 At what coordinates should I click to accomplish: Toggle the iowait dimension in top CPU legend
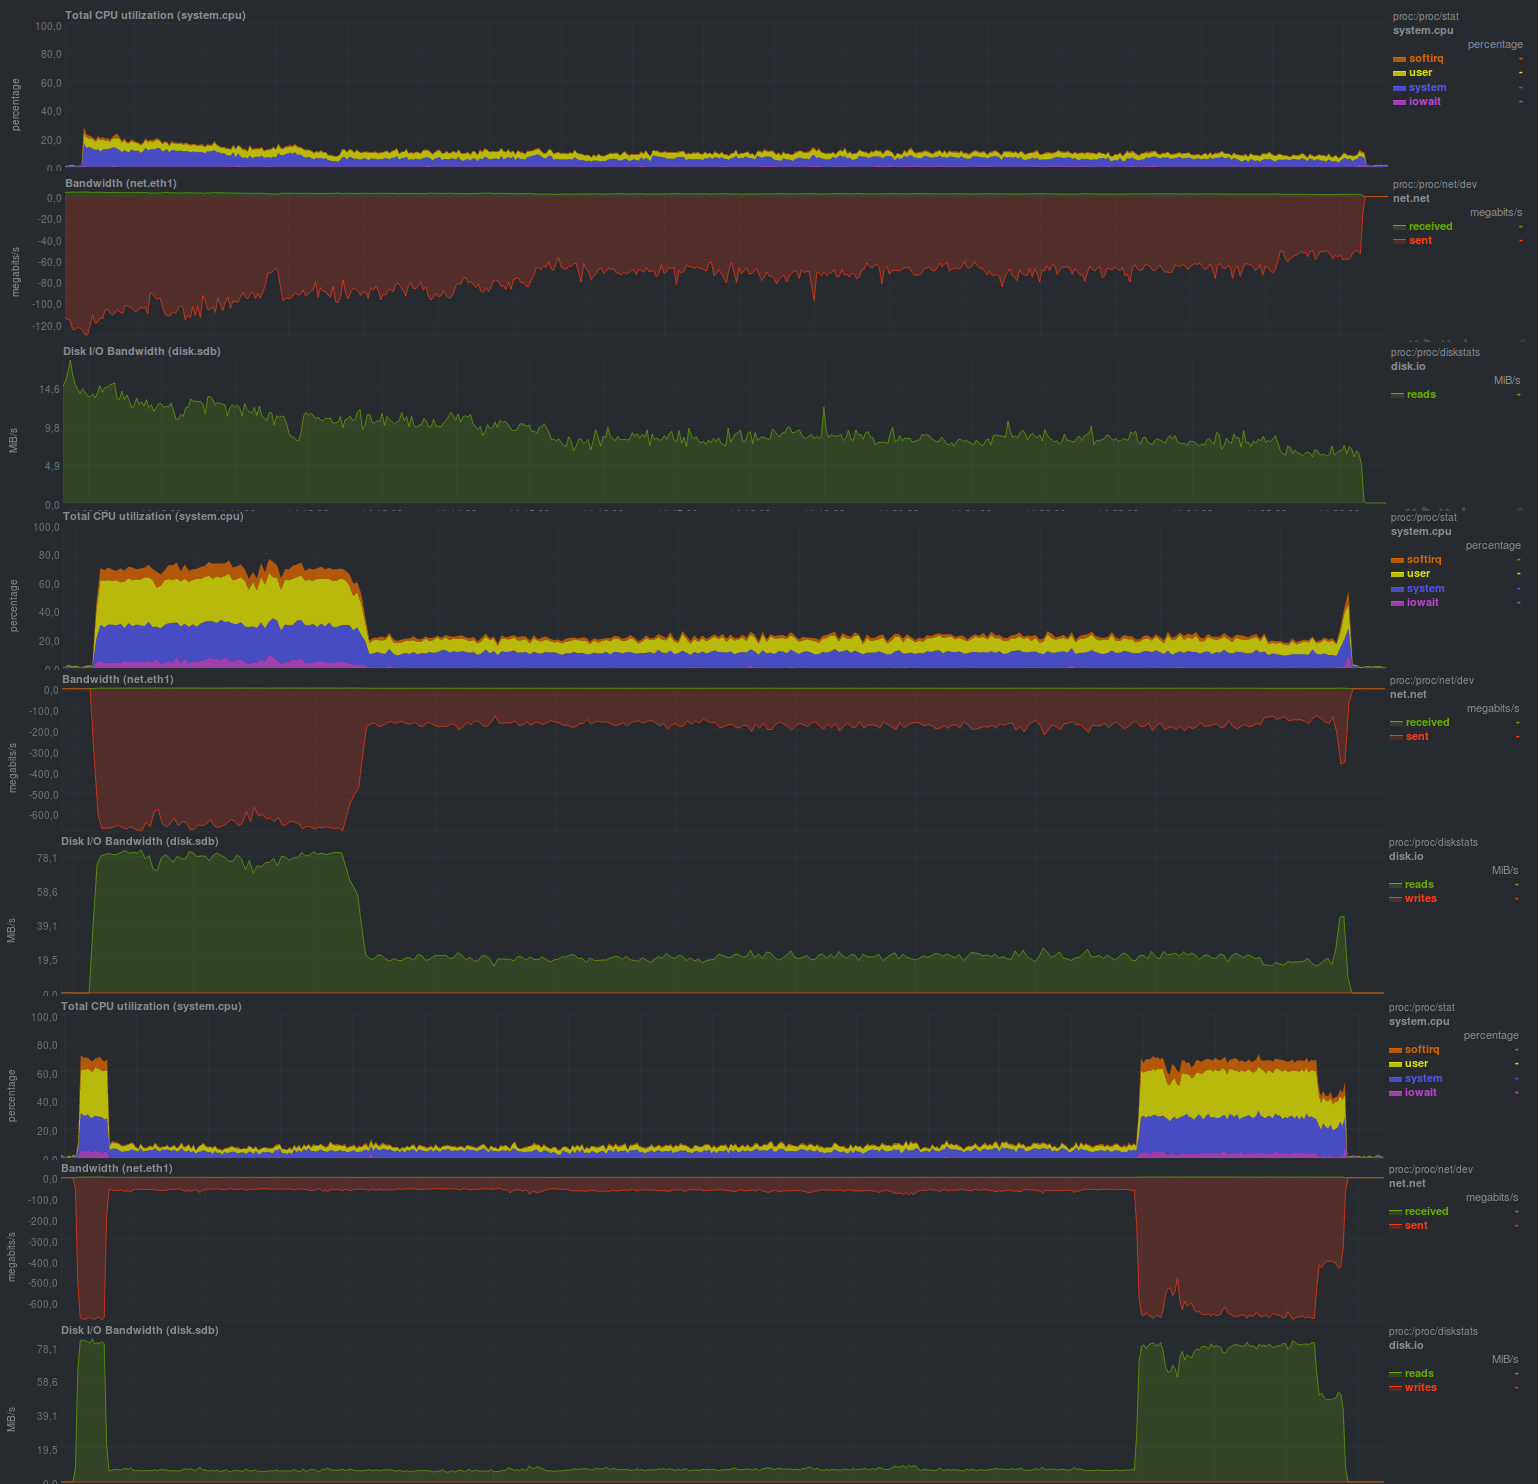click(1425, 102)
